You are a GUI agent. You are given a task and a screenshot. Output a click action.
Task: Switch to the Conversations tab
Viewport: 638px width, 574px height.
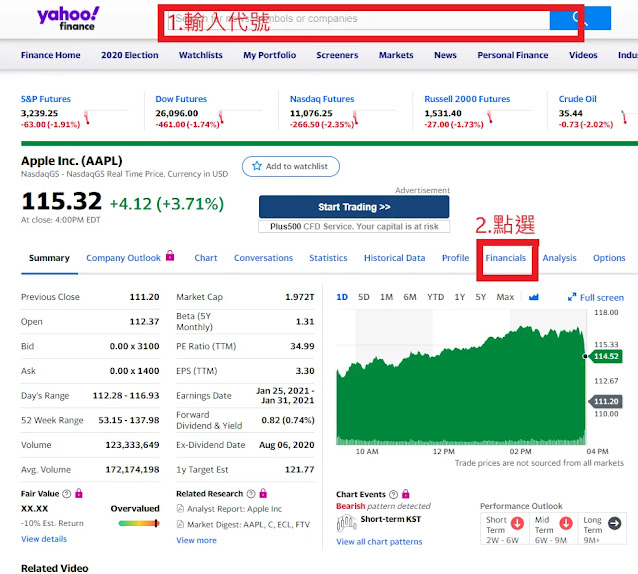pyautogui.click(x=263, y=258)
